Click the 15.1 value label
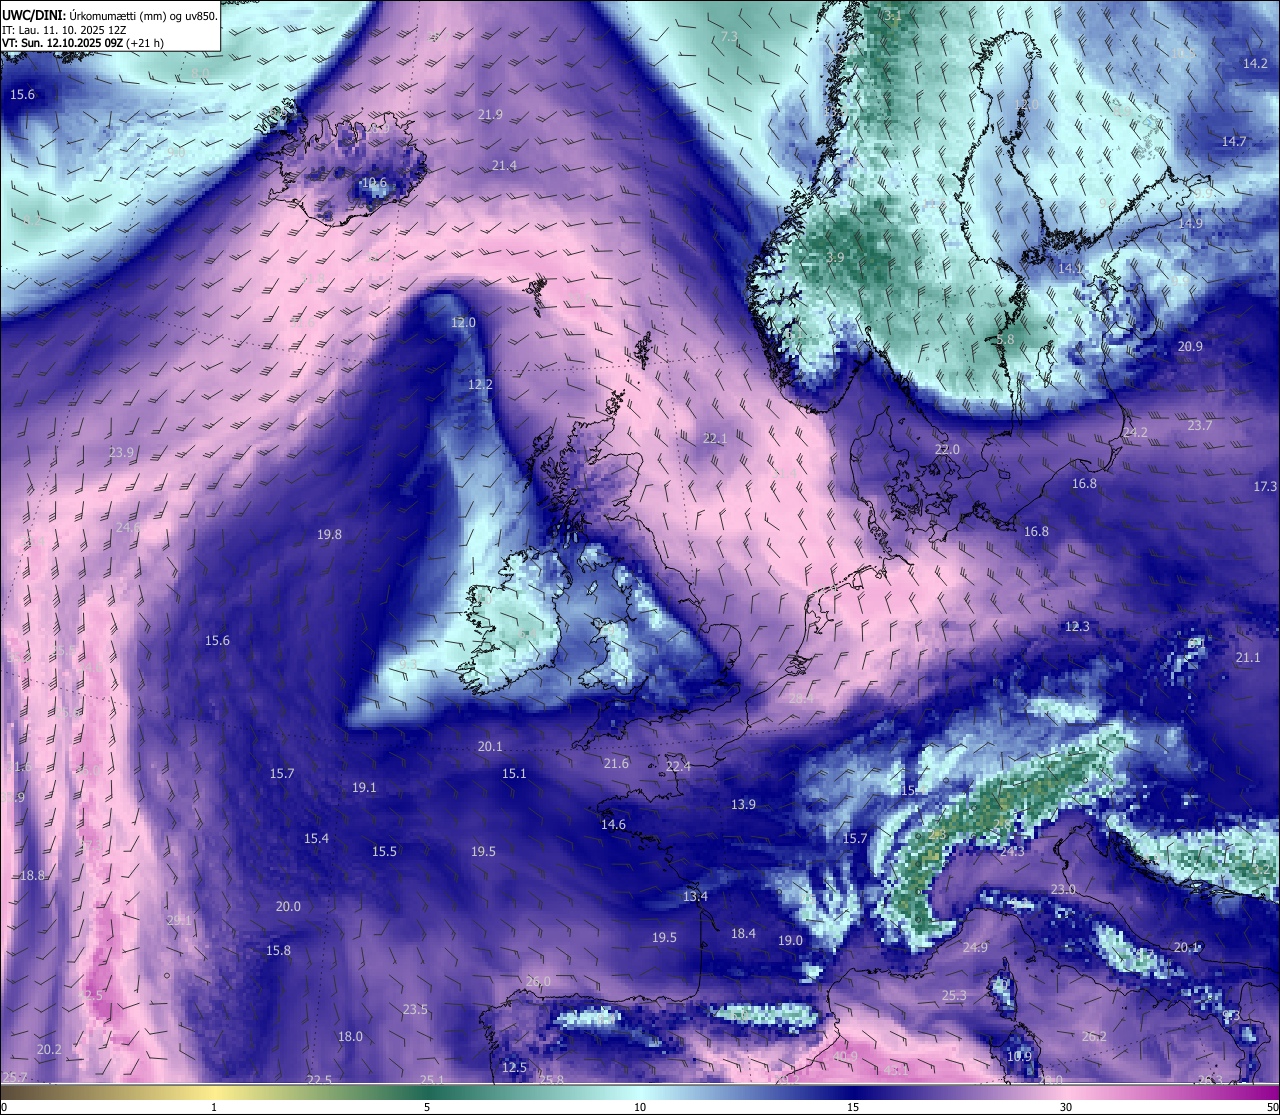This screenshot has width=1280, height=1115. tap(514, 774)
